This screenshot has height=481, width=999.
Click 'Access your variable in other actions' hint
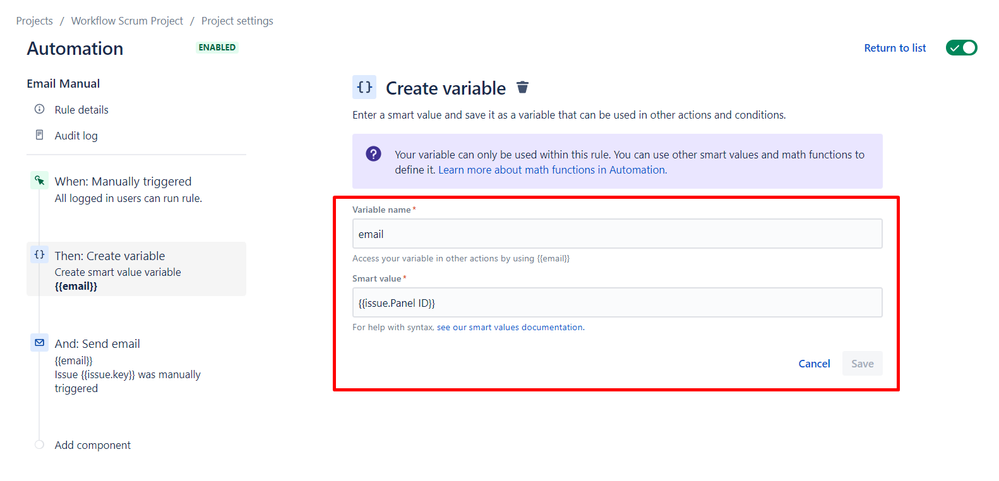(x=461, y=259)
